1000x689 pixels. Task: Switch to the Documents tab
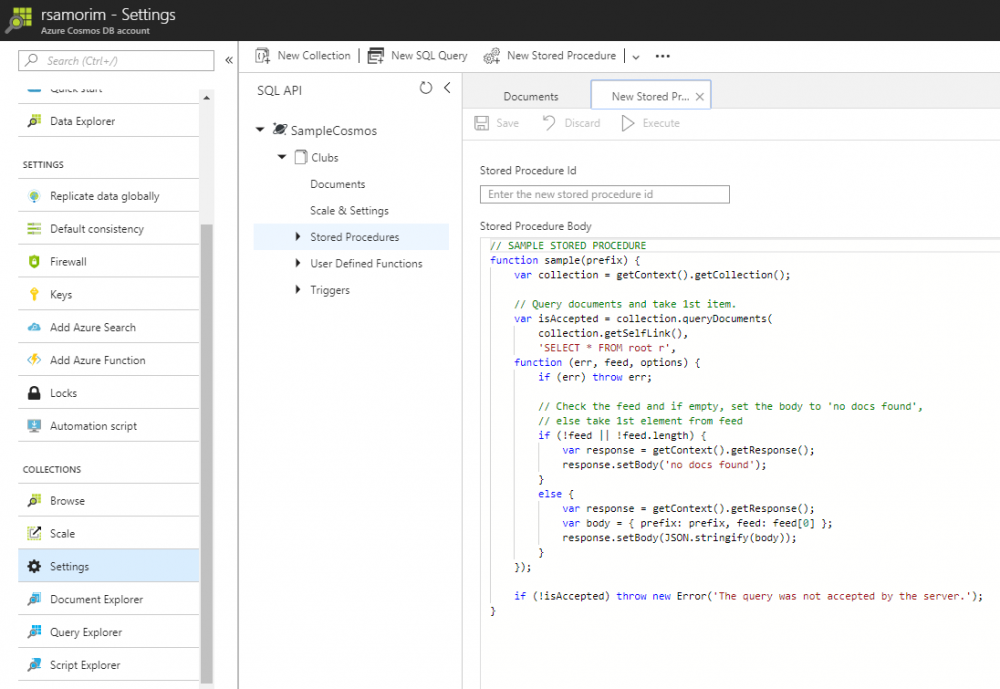click(x=530, y=95)
